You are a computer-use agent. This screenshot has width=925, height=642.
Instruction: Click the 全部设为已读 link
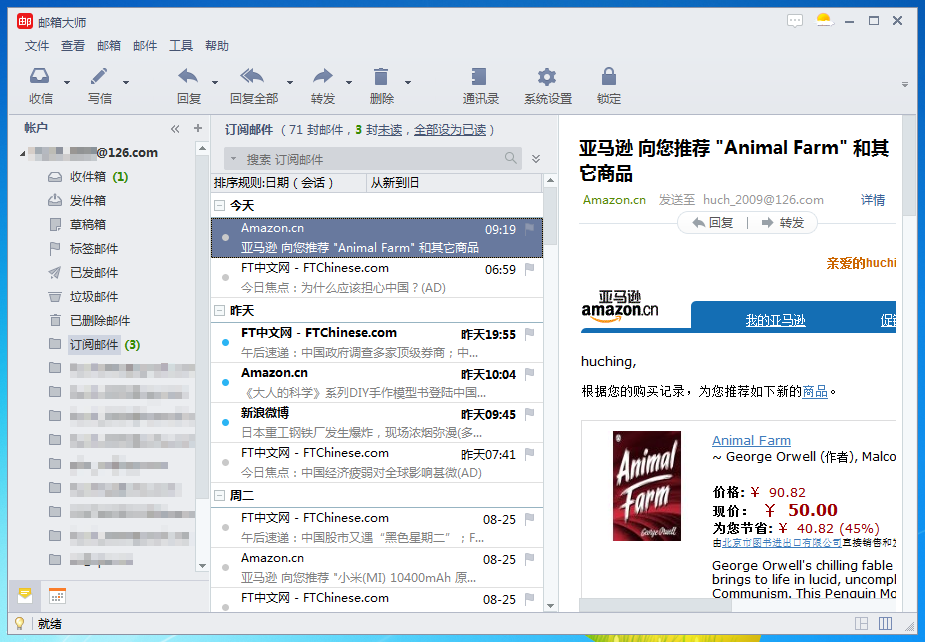click(450, 130)
